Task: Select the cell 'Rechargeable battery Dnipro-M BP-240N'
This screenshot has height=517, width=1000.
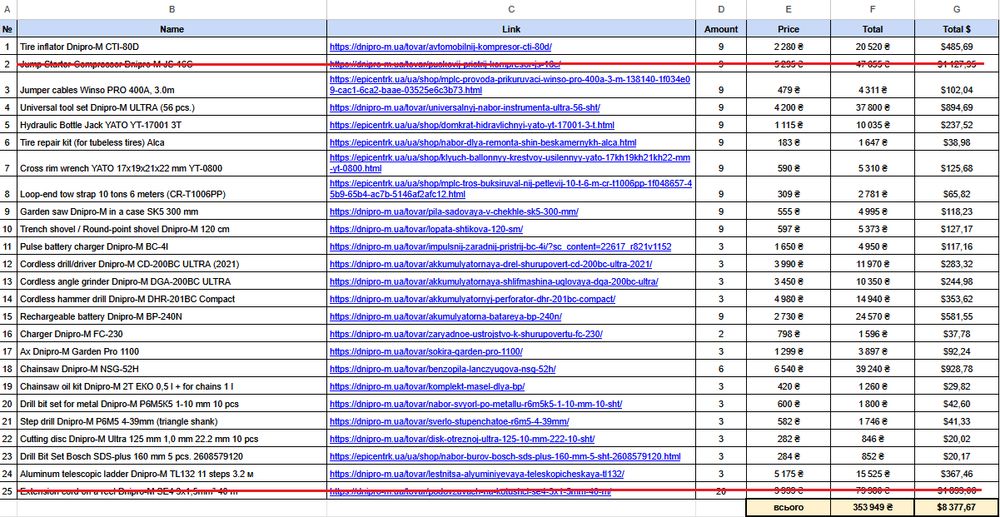Action: point(172,316)
